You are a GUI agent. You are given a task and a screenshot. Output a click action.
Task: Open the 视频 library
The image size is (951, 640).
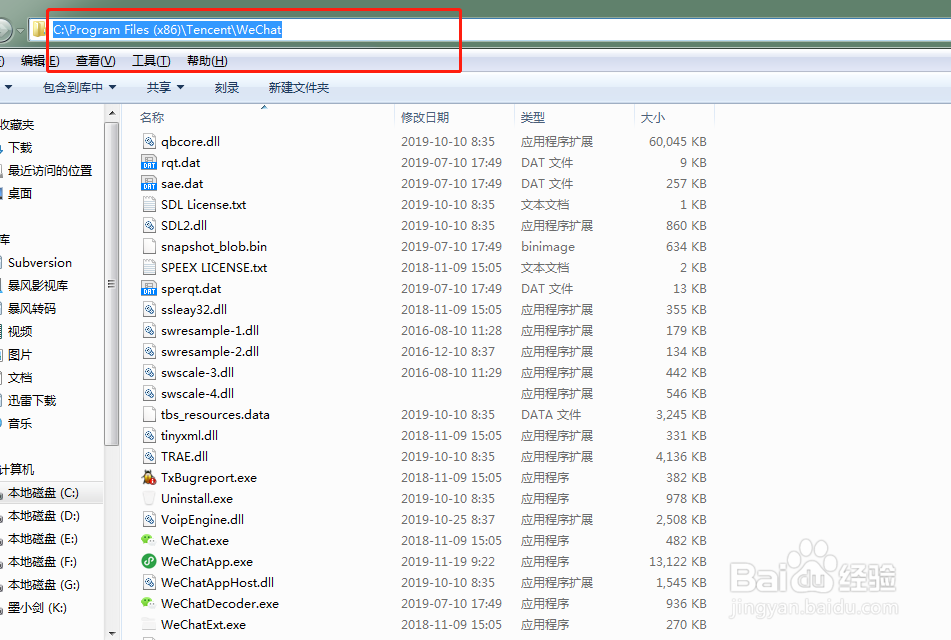20,331
